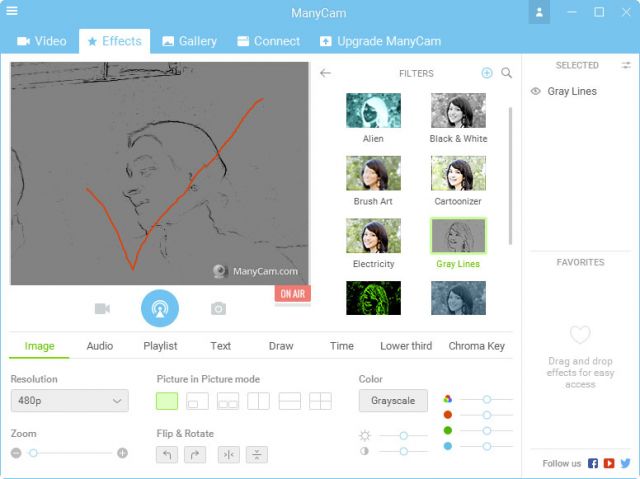
Task: Click Upgrade ManyCam
Action: click(x=381, y=41)
